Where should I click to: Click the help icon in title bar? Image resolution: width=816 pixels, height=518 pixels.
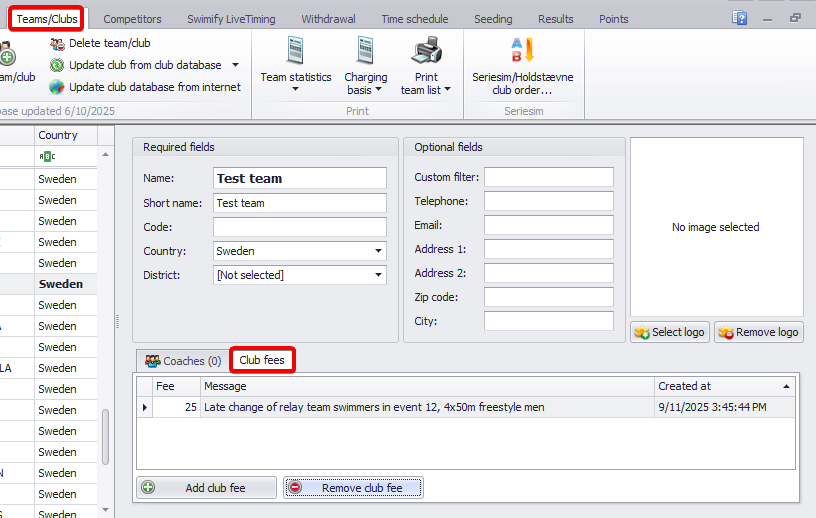[x=740, y=18]
